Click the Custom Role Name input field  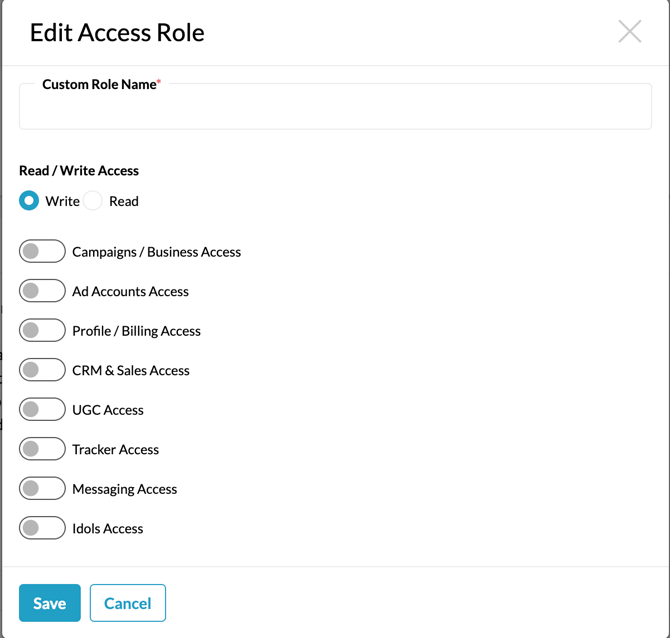pyautogui.click(x=335, y=109)
